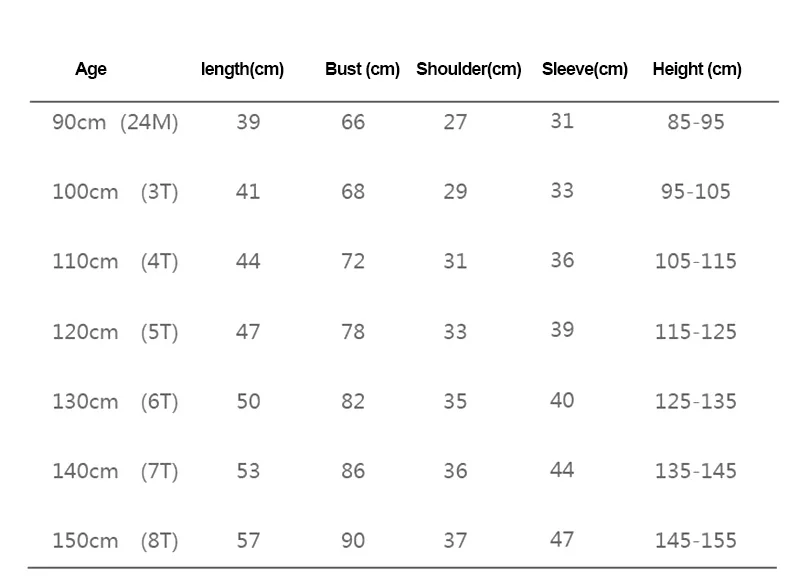Click the 85-95 height range cell

point(695,123)
